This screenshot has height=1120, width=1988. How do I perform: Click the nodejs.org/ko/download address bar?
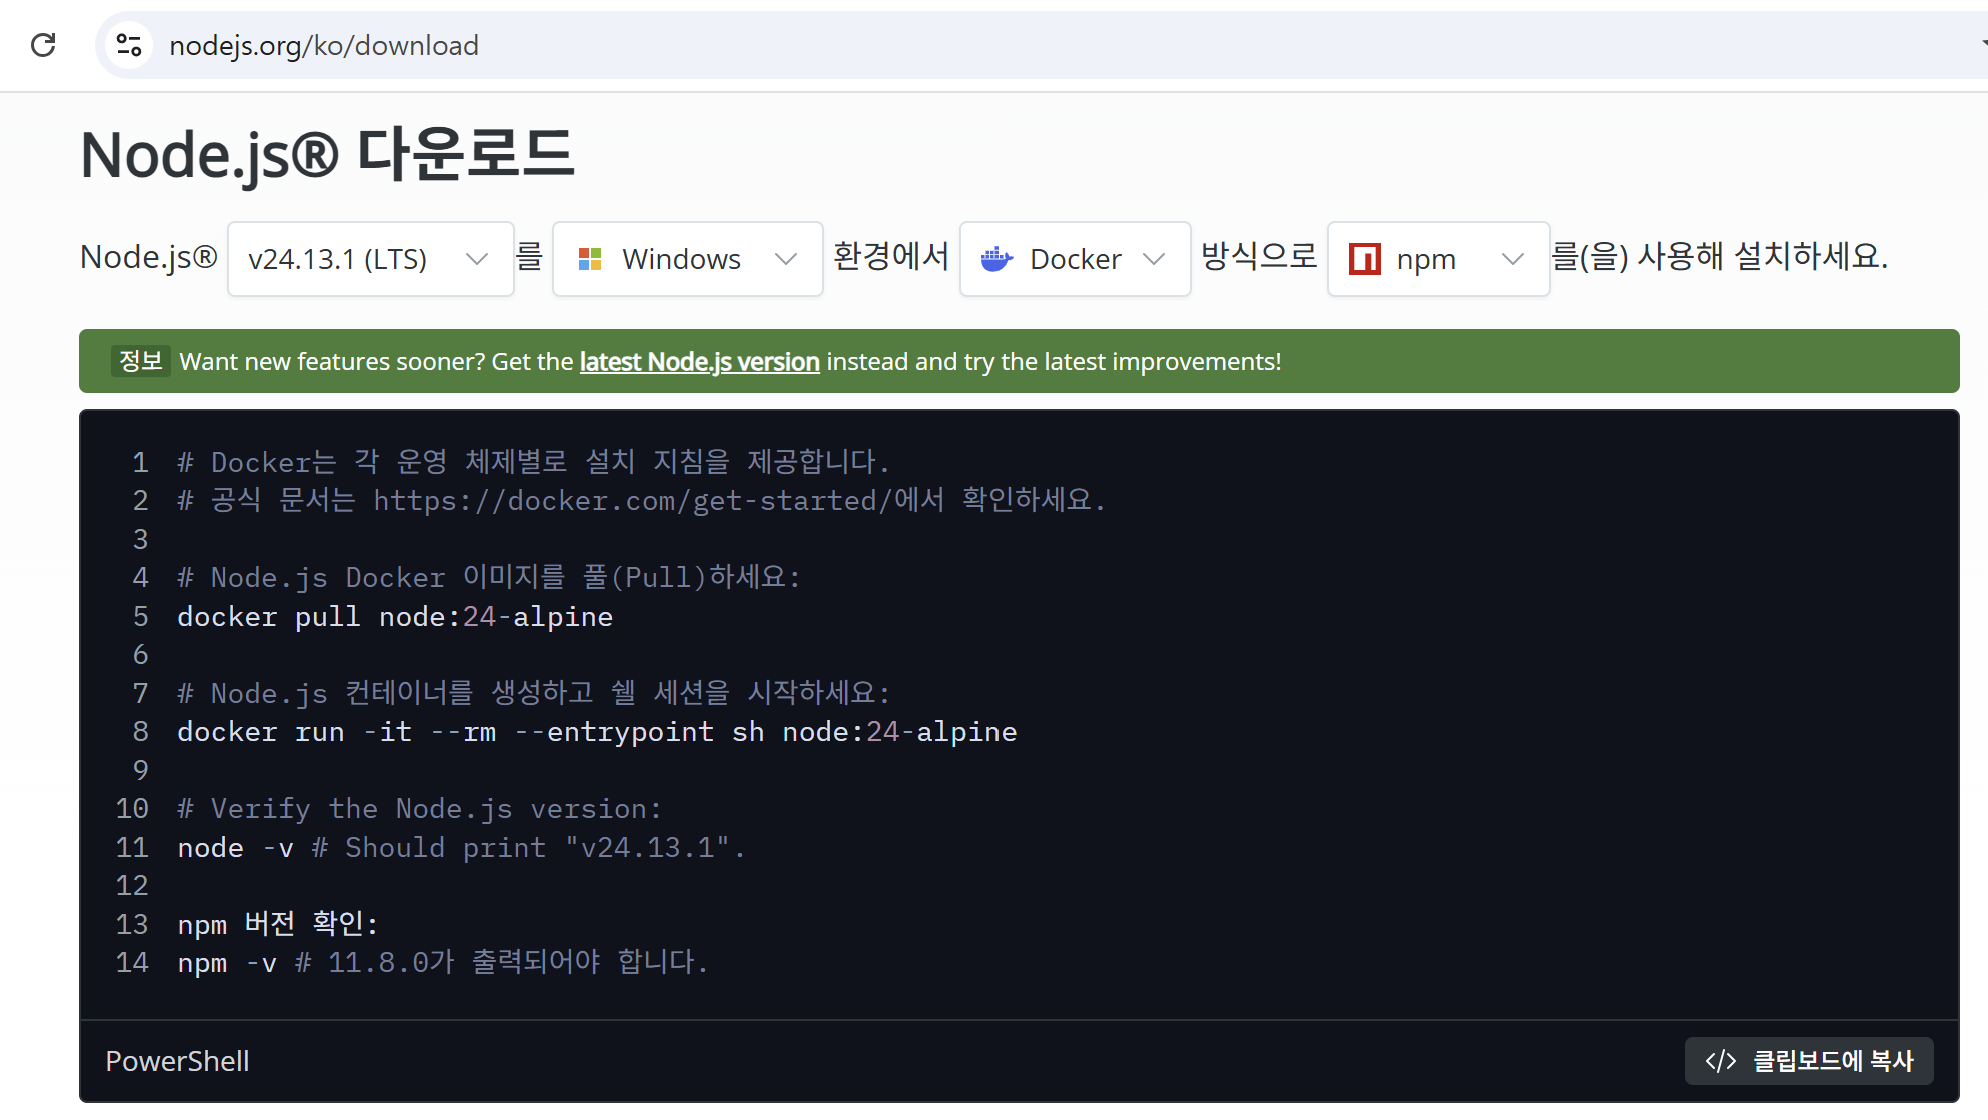[x=1040, y=45]
